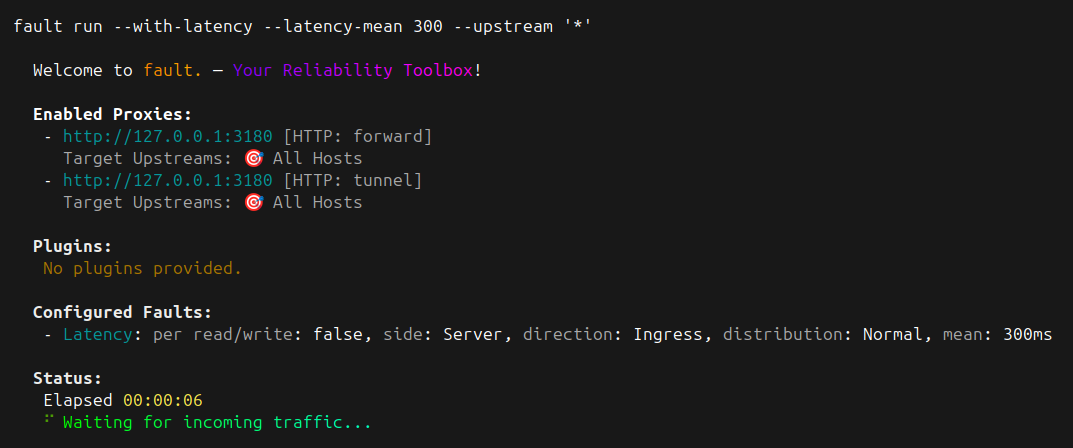The height and width of the screenshot is (448, 1073).
Task: Click the mean value 300ms
Action: (1027, 334)
